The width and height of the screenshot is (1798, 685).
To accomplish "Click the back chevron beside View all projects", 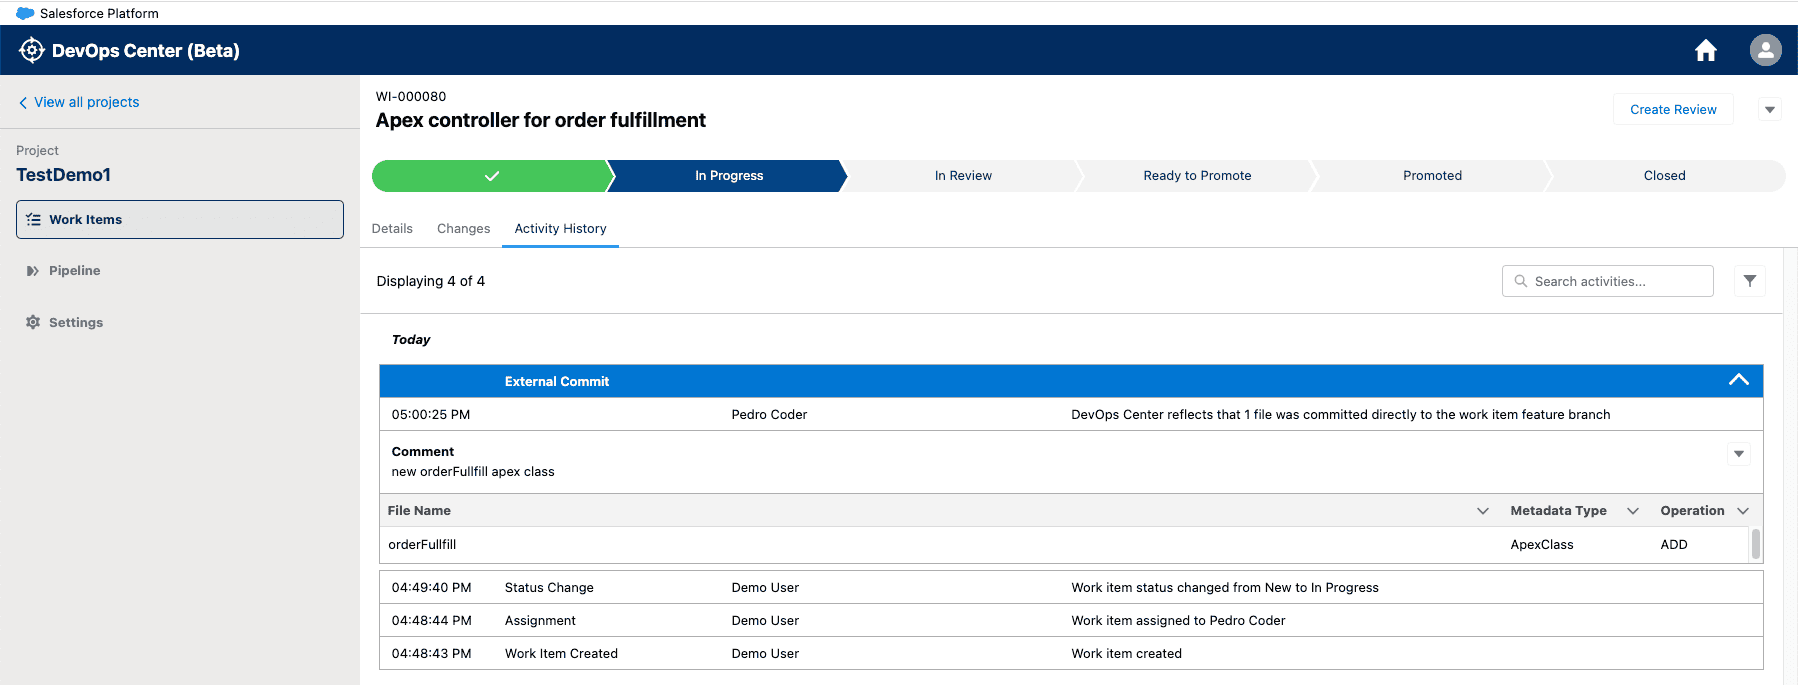I will (x=23, y=103).
